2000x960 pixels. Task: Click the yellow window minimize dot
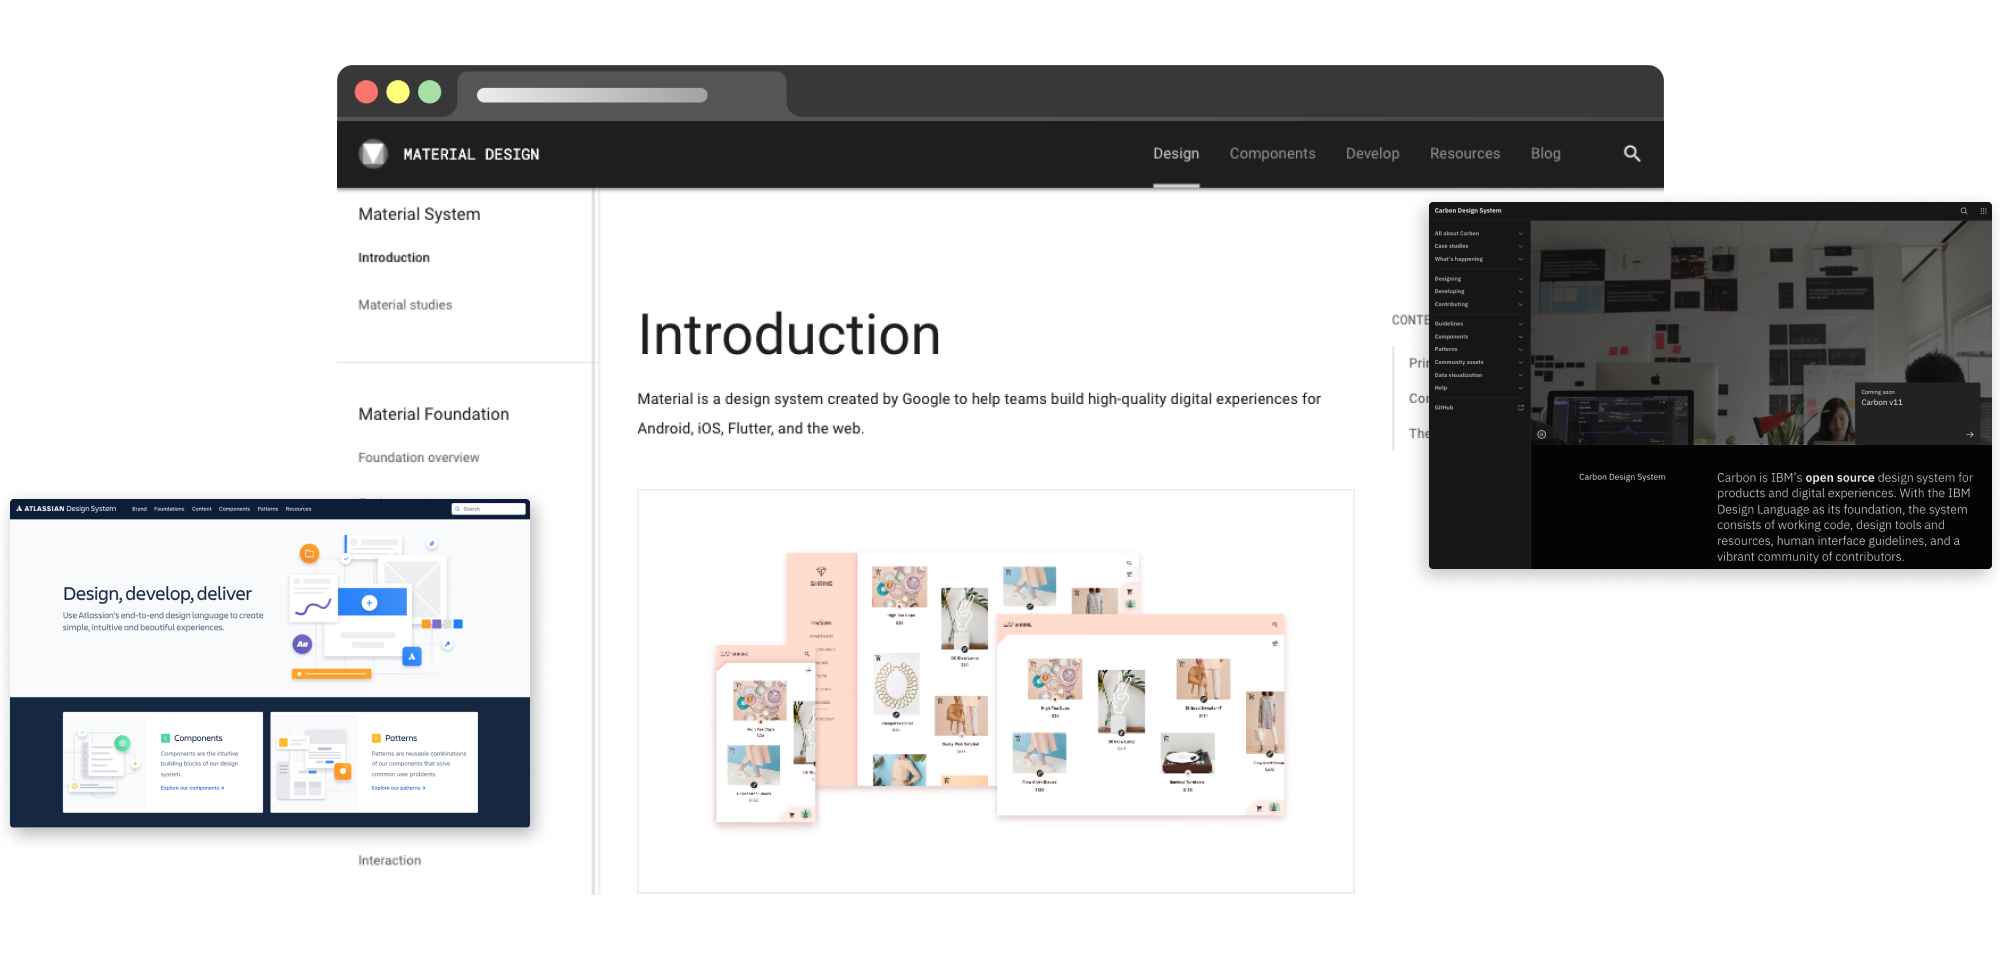pos(398,92)
